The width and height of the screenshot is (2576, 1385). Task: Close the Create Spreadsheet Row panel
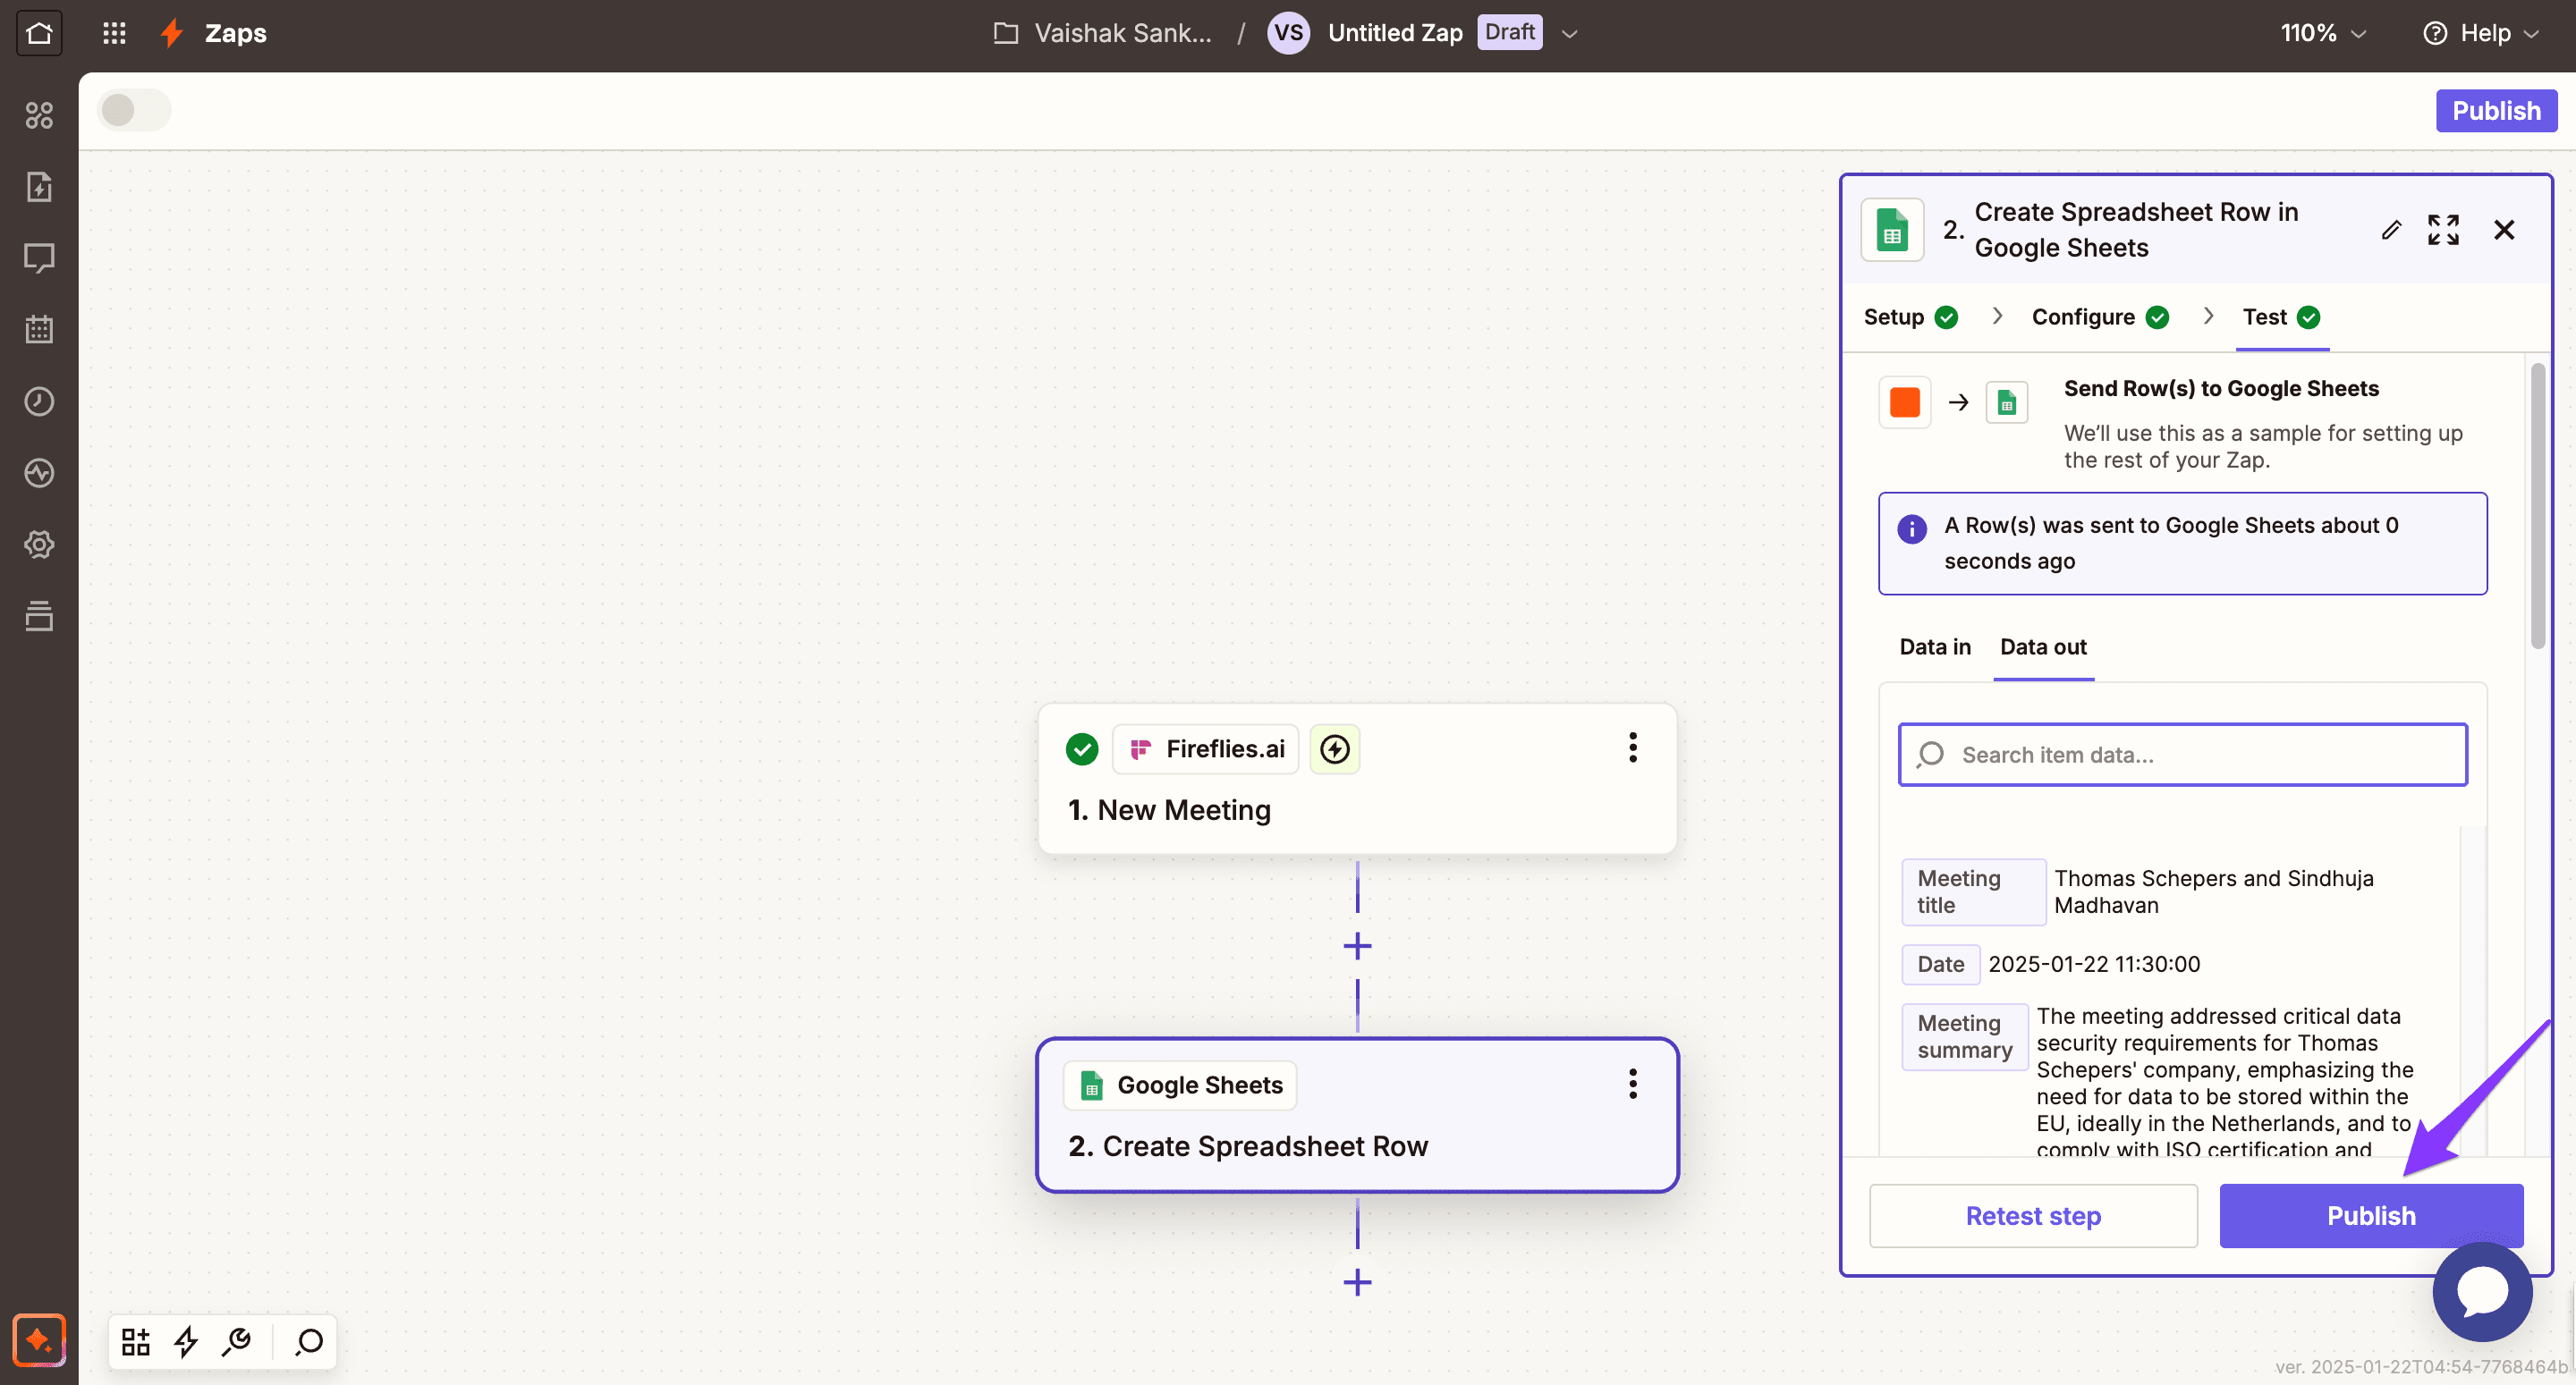pos(2504,230)
